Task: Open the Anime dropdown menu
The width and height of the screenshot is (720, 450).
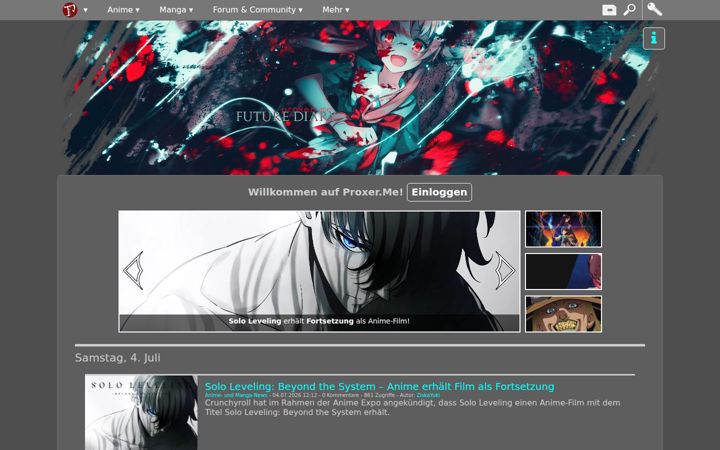Action: click(x=123, y=10)
